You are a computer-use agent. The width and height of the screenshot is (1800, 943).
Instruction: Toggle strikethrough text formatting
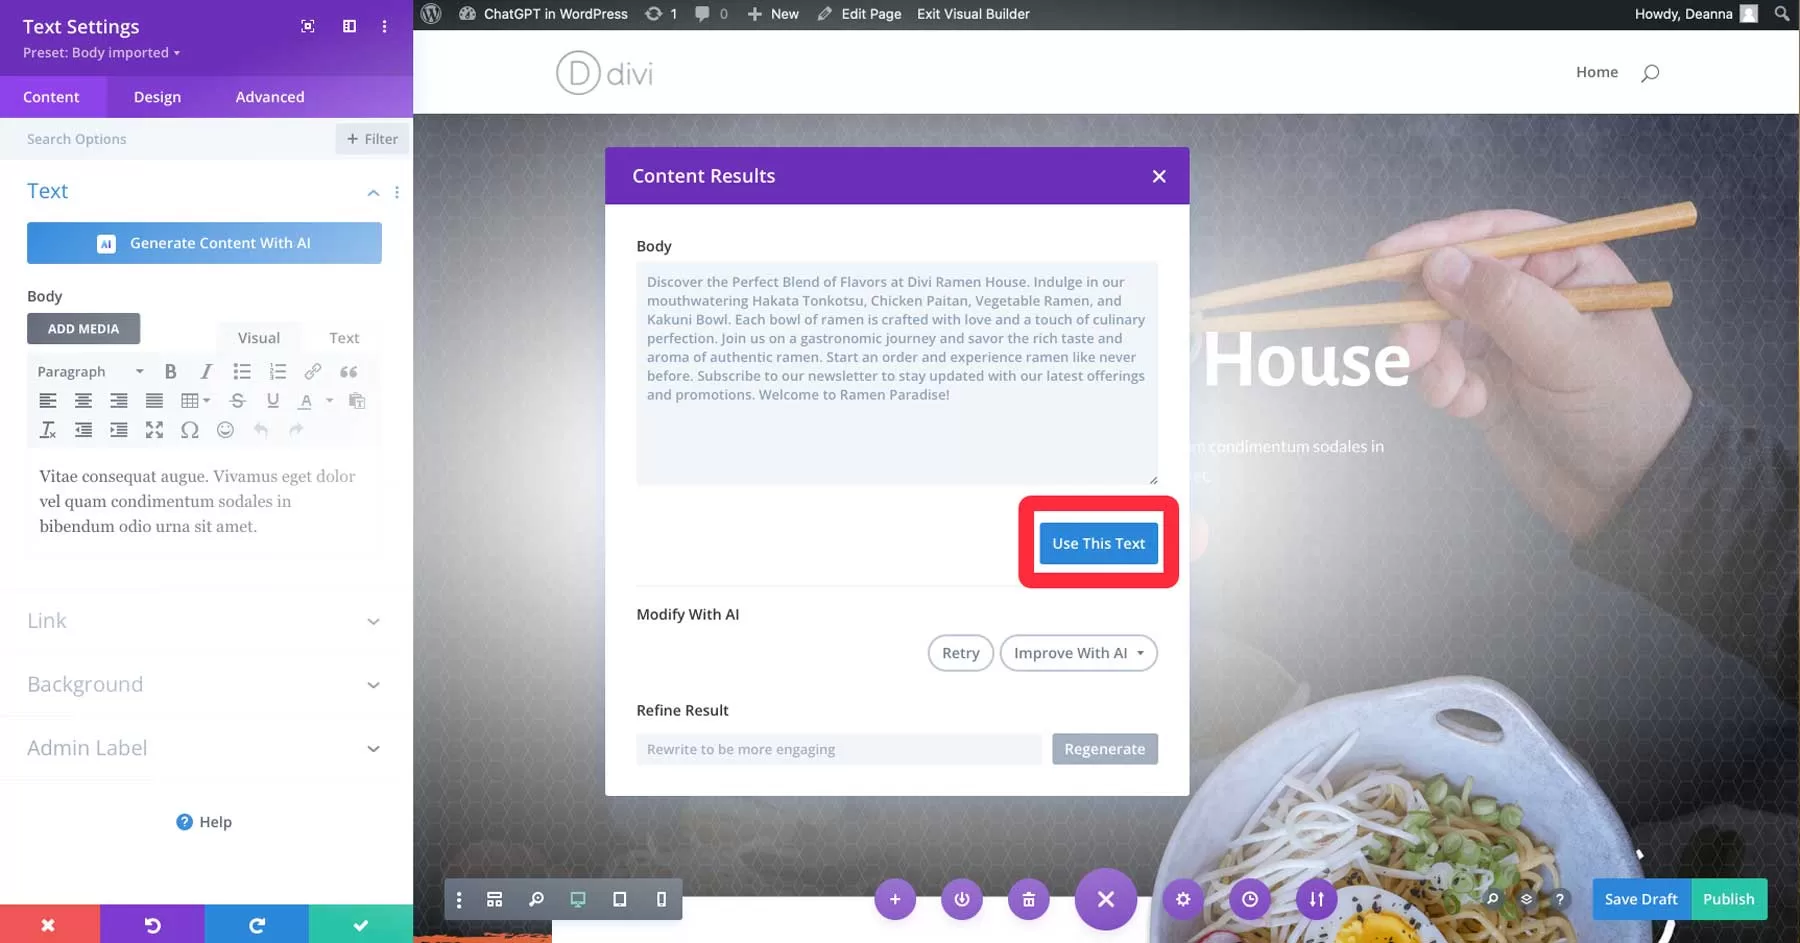237,401
